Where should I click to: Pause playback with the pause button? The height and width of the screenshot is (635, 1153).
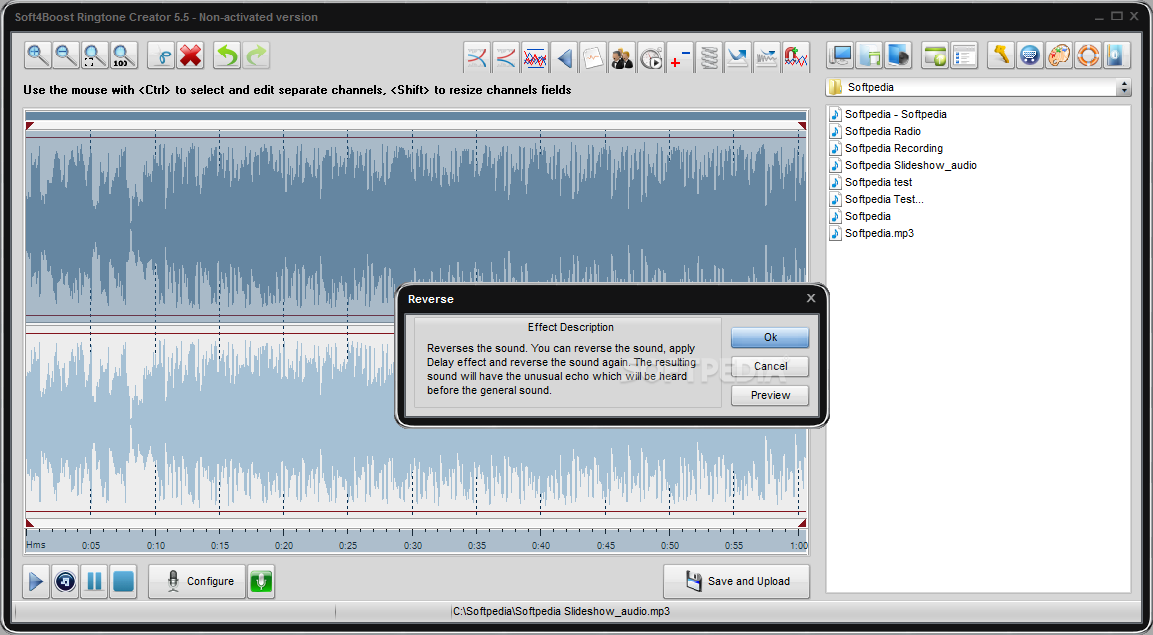[x=94, y=582]
